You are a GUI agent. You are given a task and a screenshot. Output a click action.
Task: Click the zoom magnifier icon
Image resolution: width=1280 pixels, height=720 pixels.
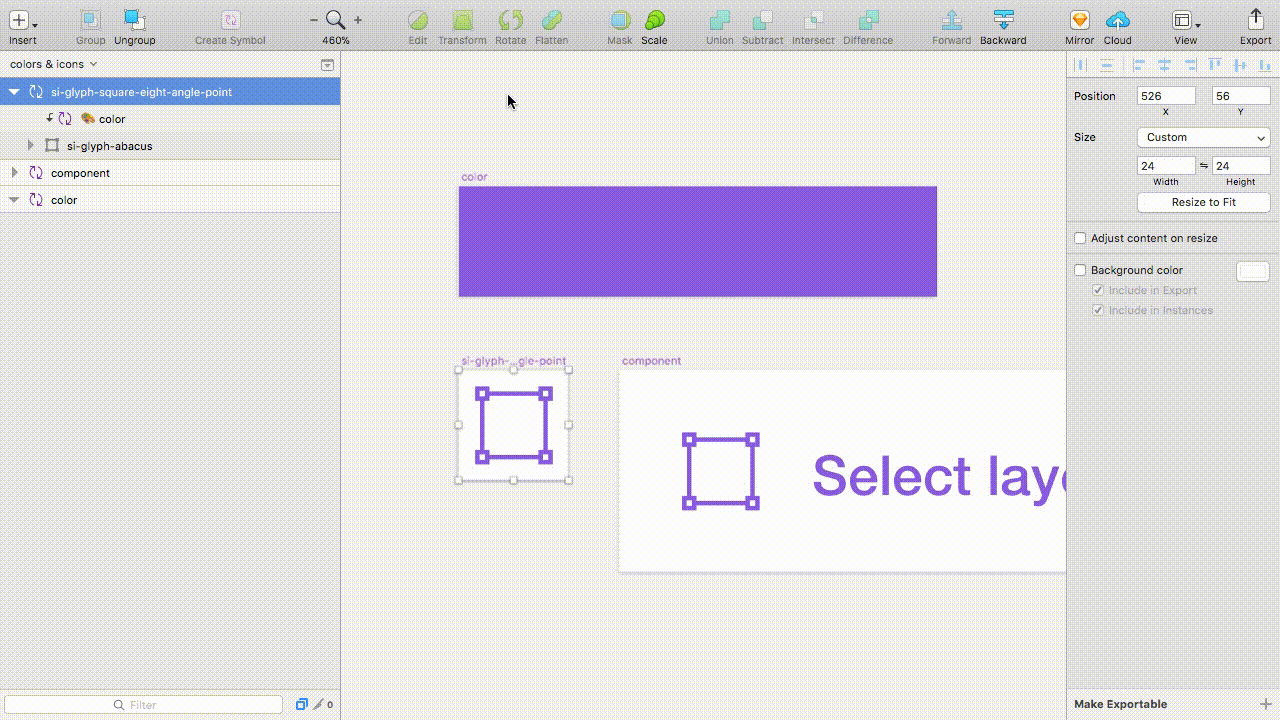tap(336, 20)
